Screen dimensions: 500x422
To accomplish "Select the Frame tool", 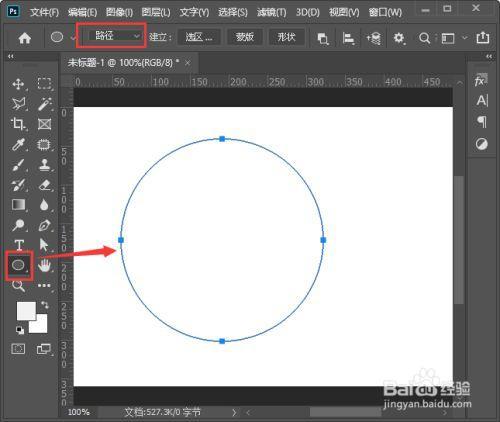I will pos(44,124).
